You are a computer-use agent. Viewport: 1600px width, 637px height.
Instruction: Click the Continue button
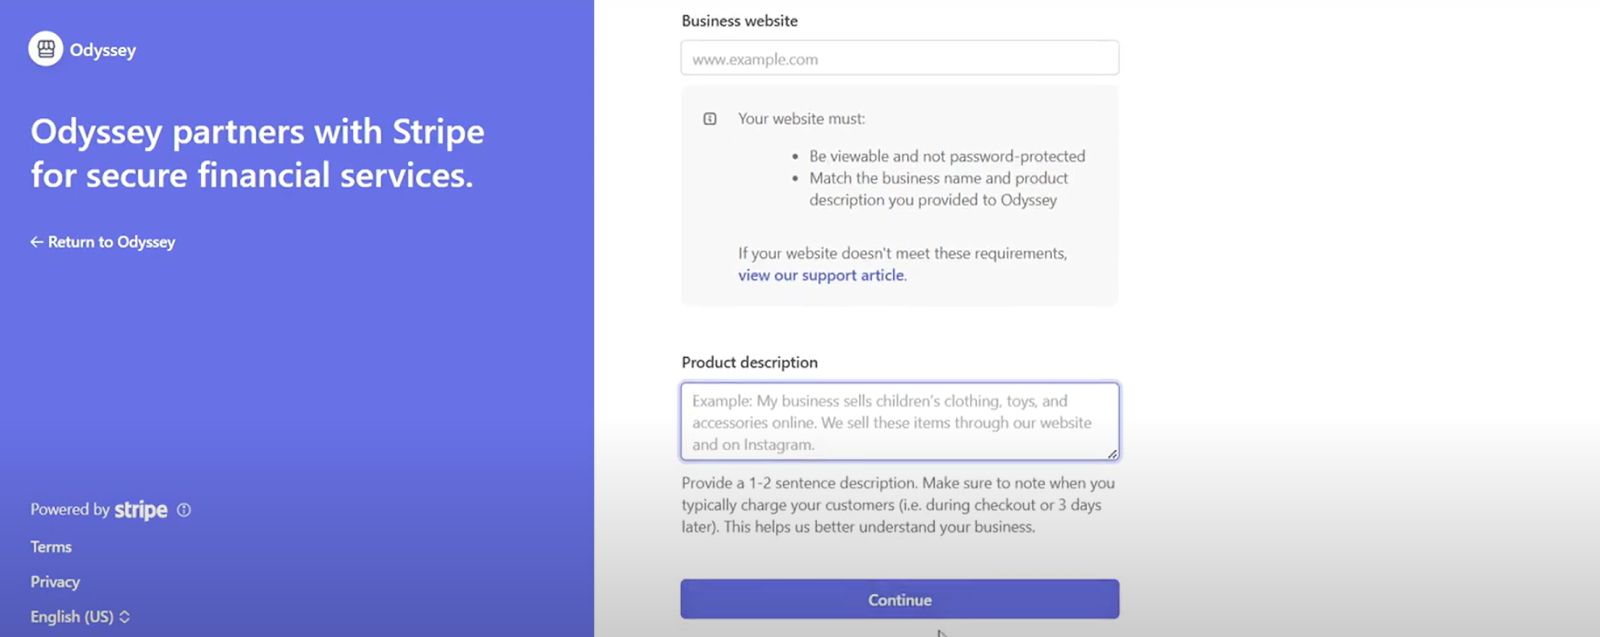(900, 600)
